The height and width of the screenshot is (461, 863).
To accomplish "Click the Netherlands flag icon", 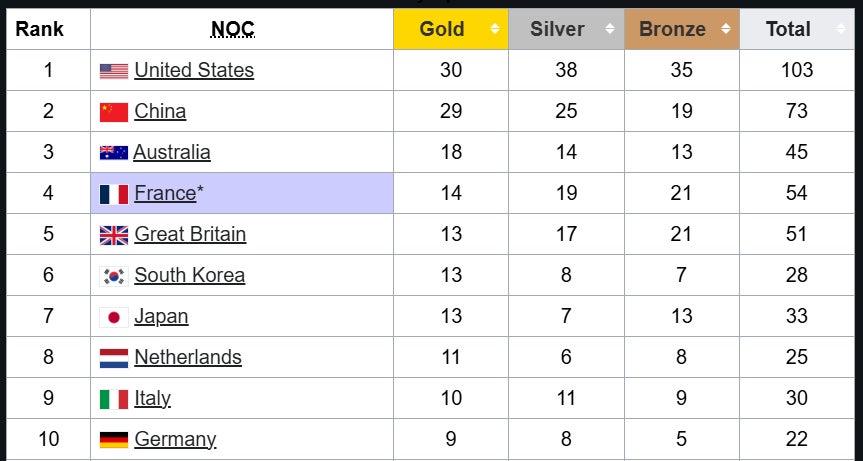I will [x=114, y=358].
